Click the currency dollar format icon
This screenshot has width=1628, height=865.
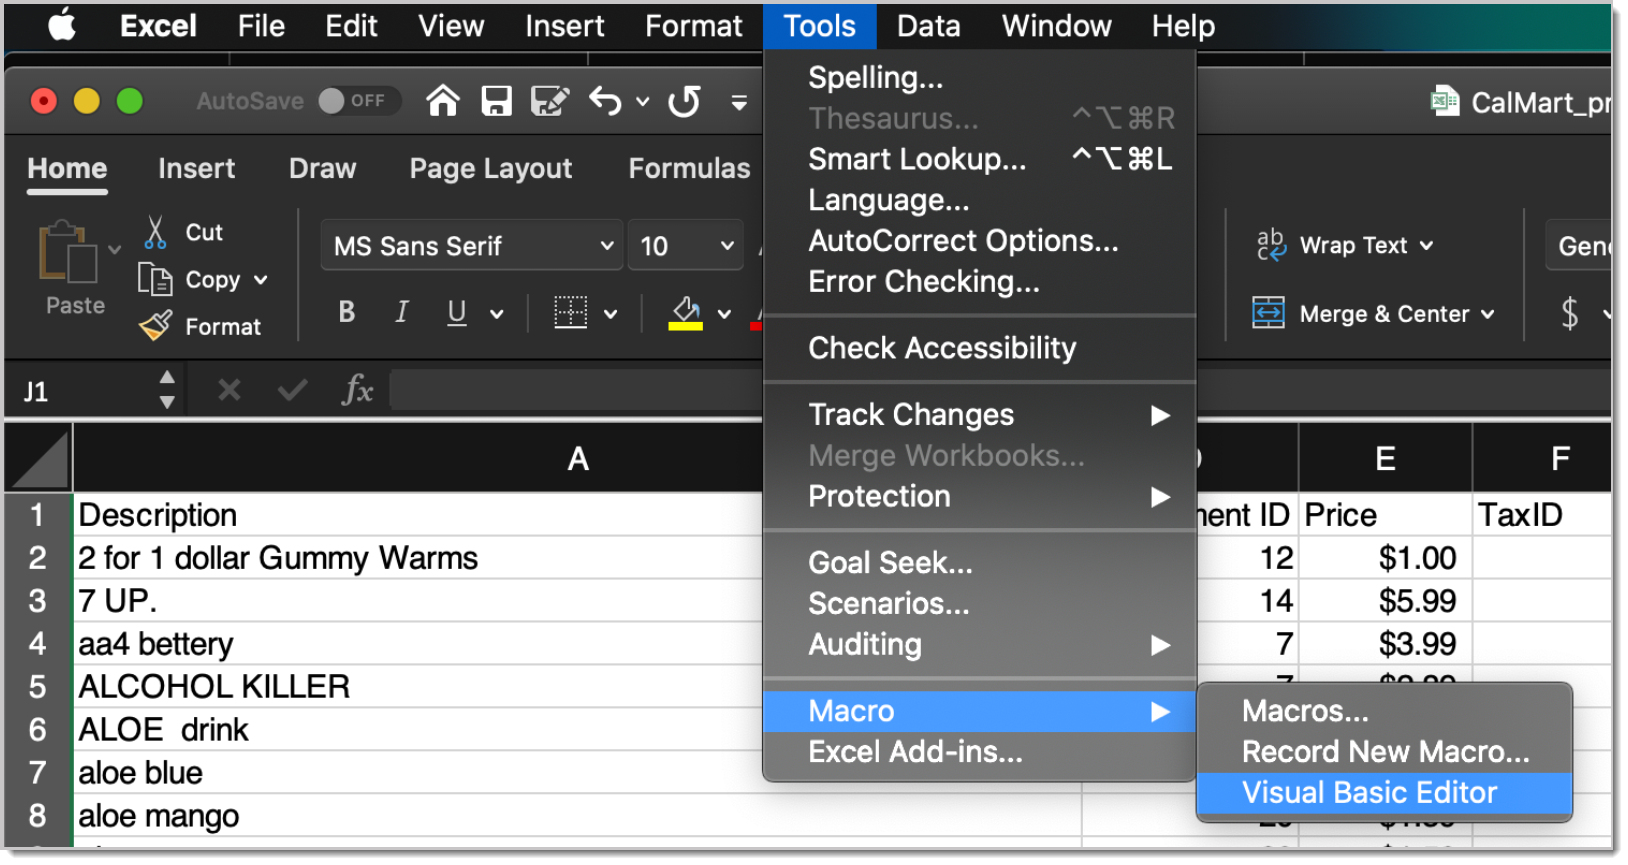pos(1570,314)
